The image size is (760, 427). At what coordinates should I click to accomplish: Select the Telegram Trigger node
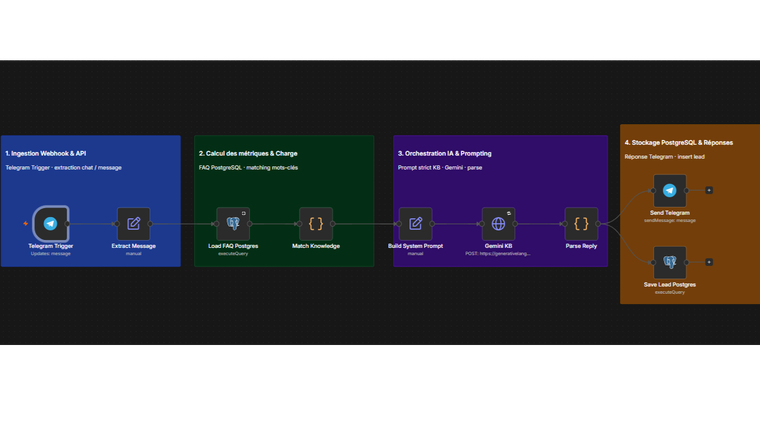(50, 223)
